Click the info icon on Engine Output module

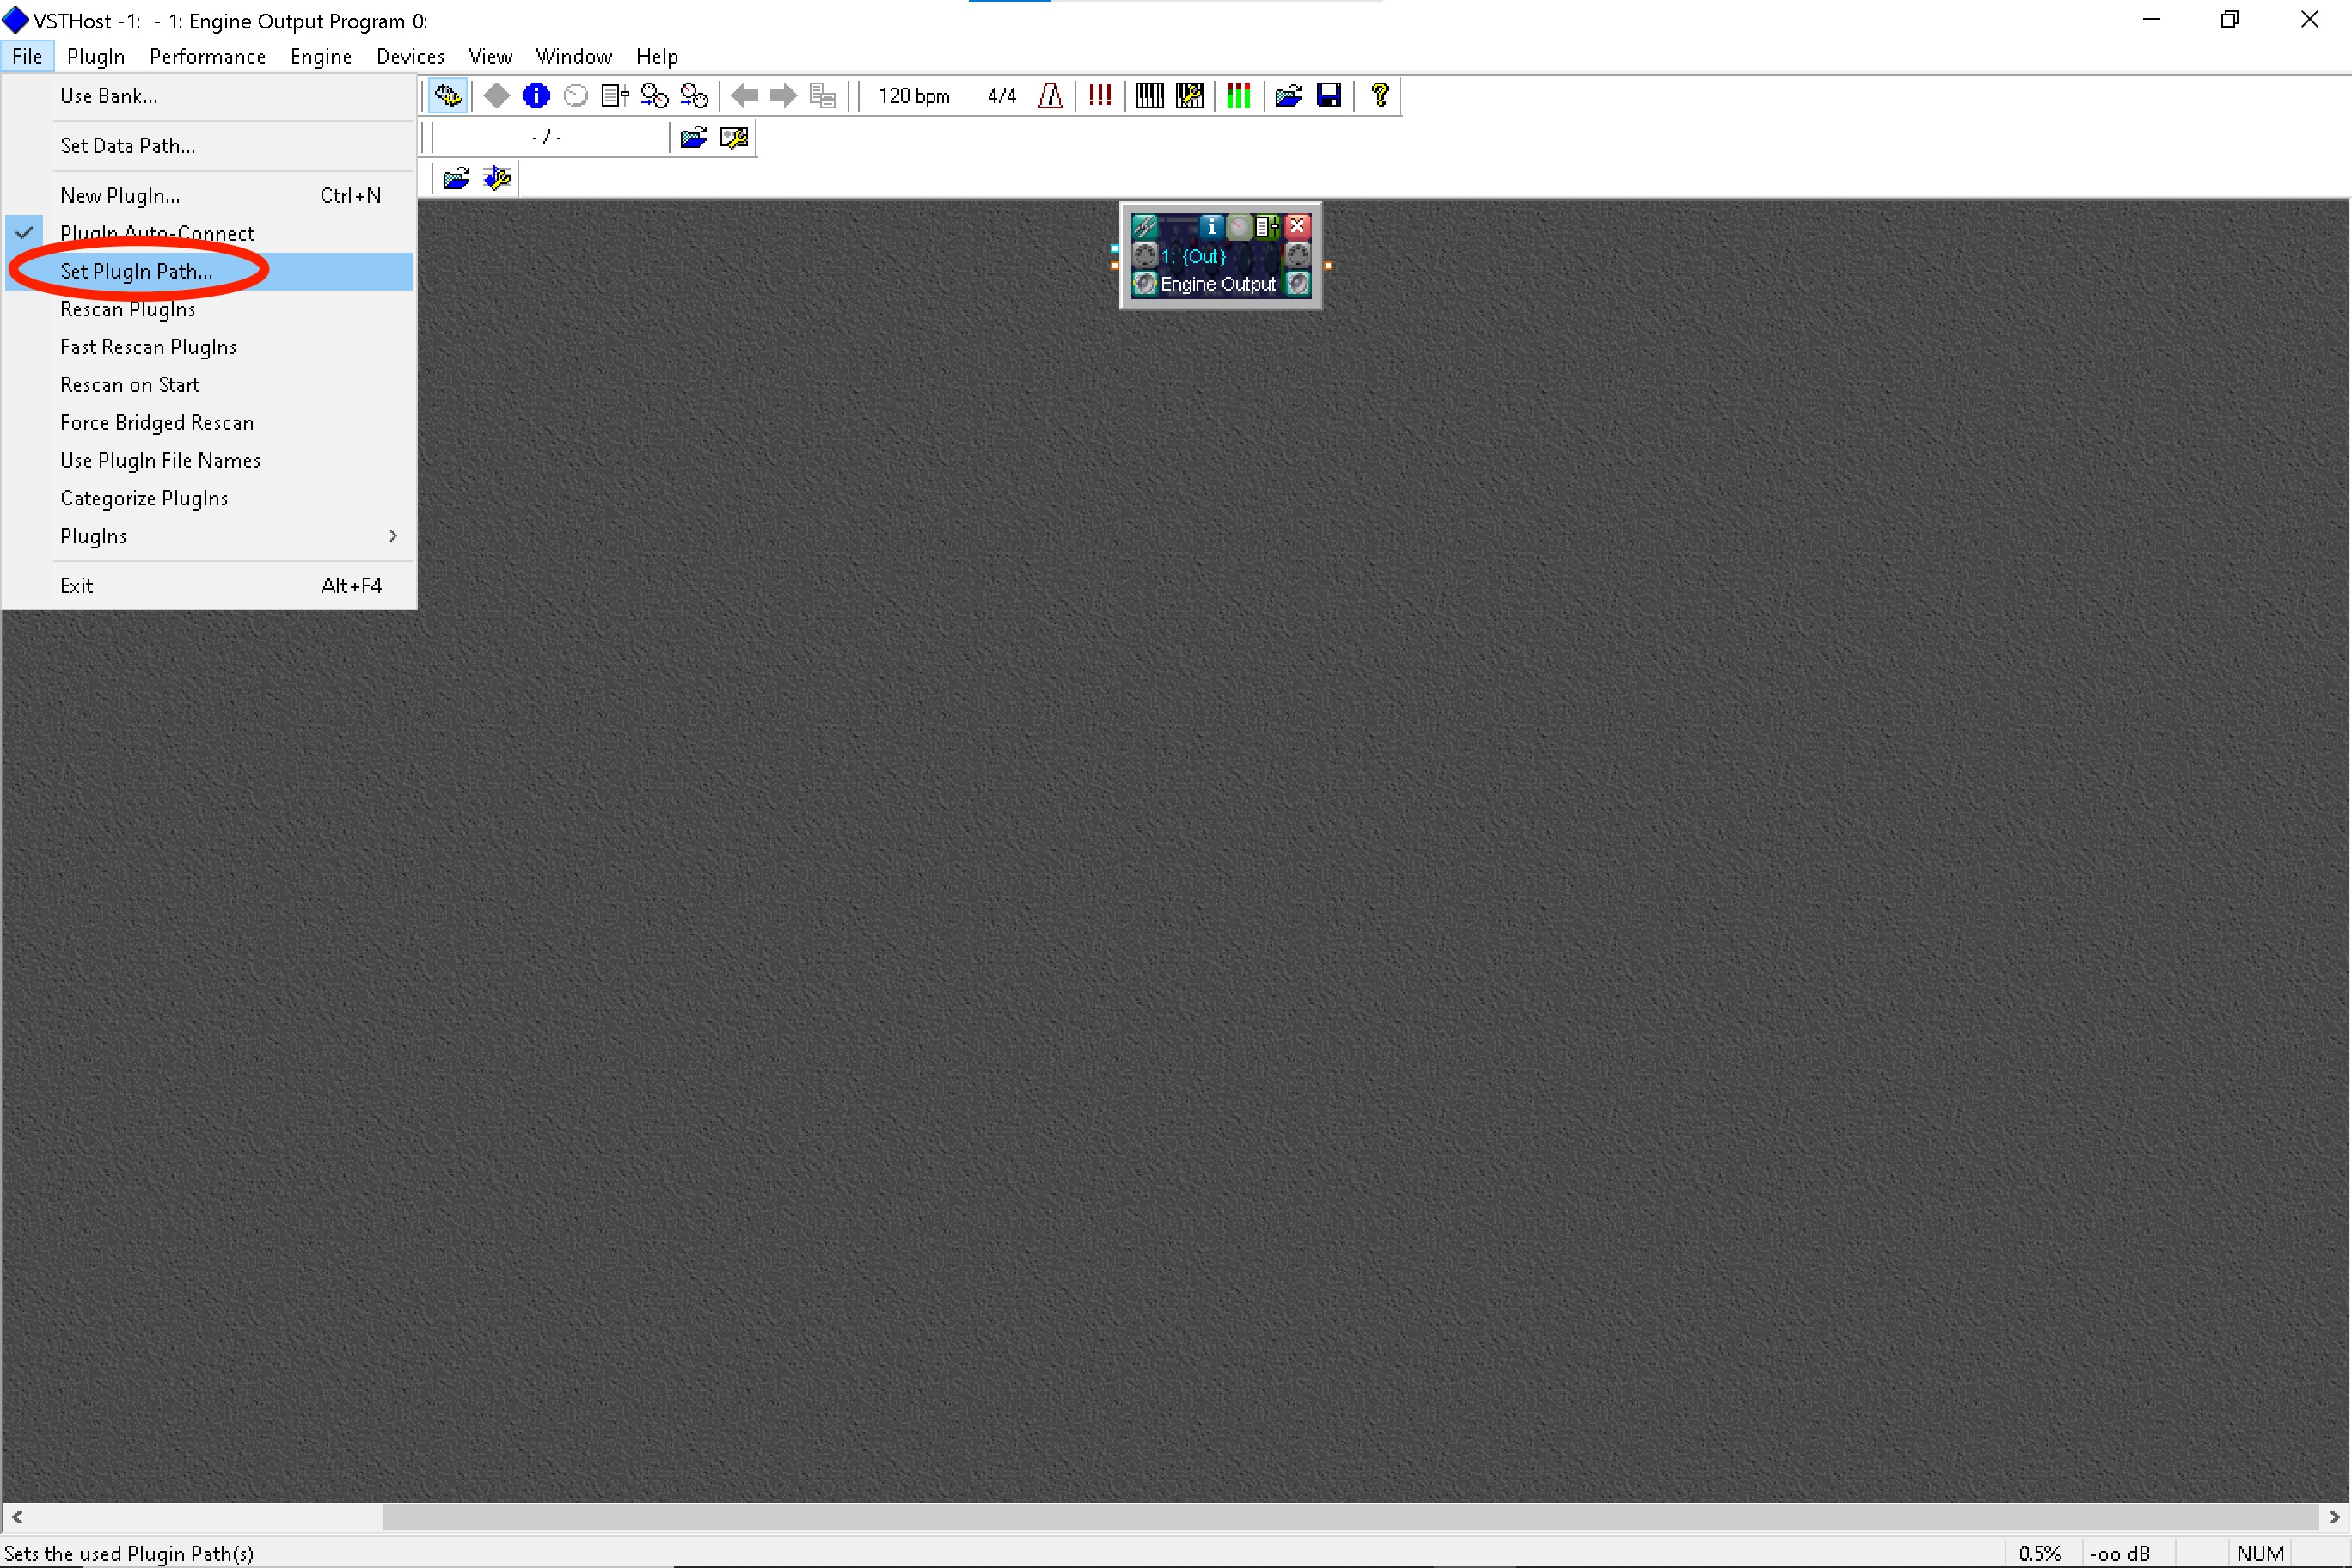[x=1211, y=226]
